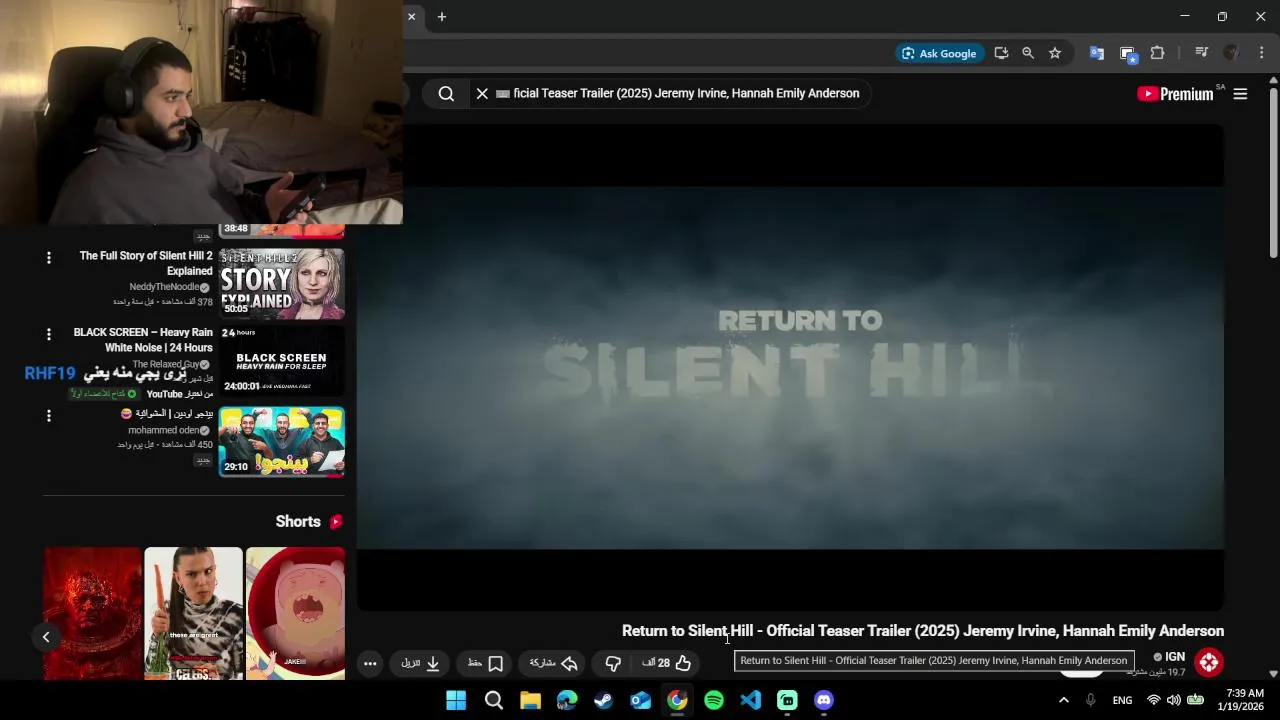The height and width of the screenshot is (720, 1280).
Task: Open Steam from taskbar
Action: [x=604, y=700]
